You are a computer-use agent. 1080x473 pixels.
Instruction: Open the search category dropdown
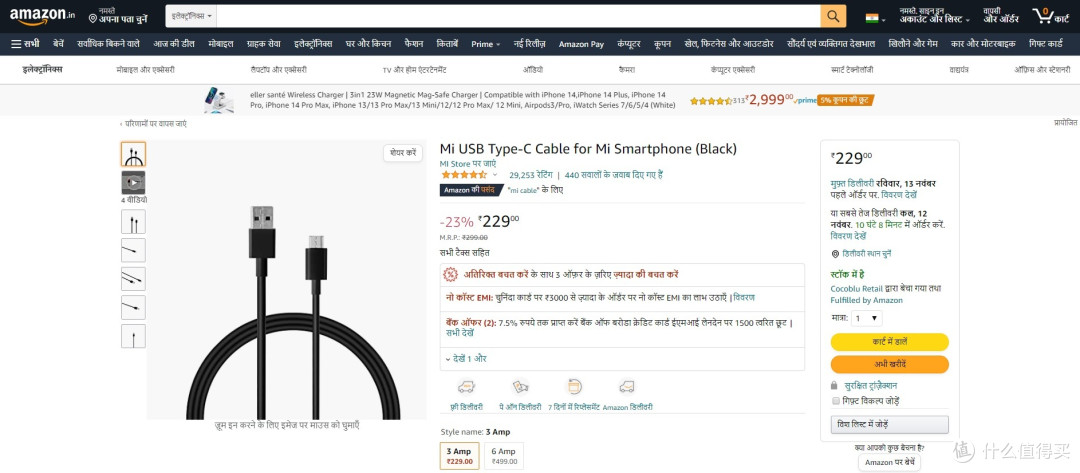click(x=191, y=16)
